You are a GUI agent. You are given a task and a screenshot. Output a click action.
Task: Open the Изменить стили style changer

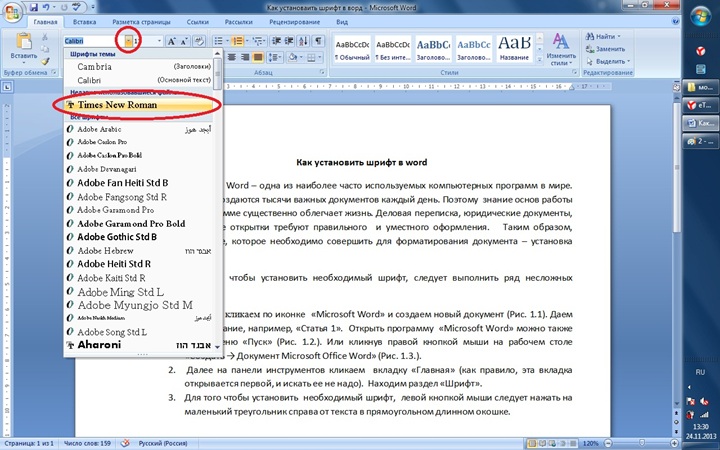click(x=561, y=50)
